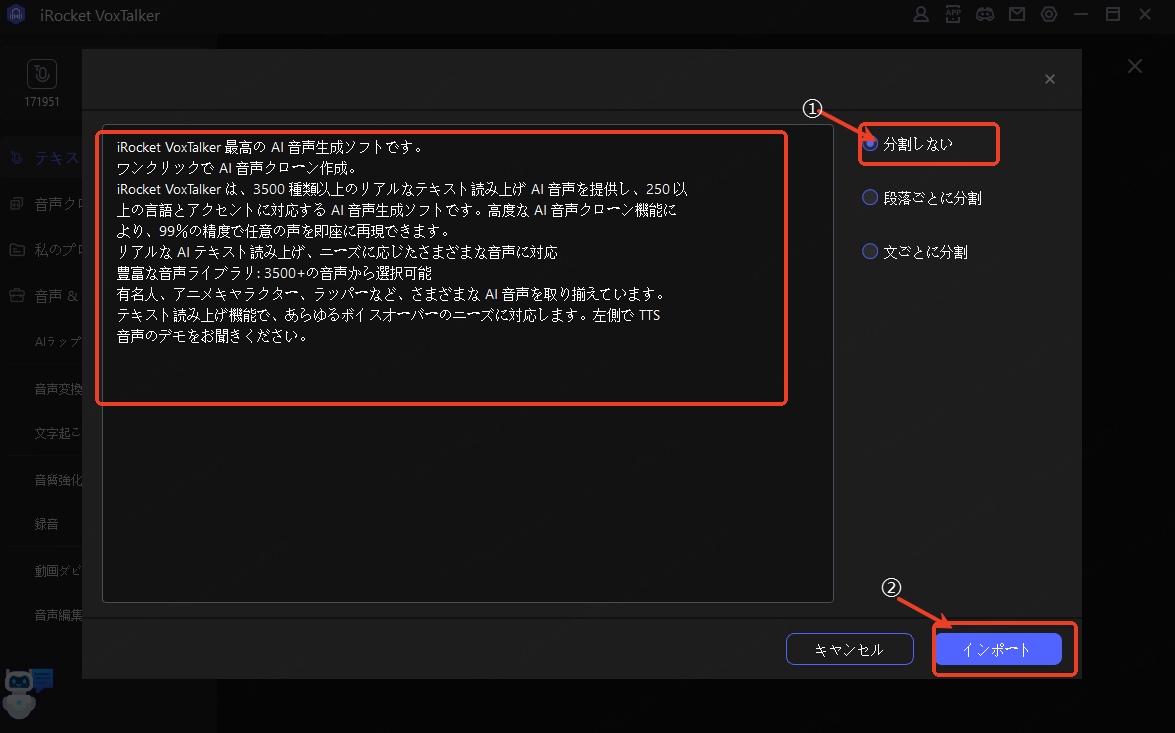The width and height of the screenshot is (1175, 733).
Task: Select 段落ごとに分割 radio option
Action: pyautogui.click(x=922, y=198)
